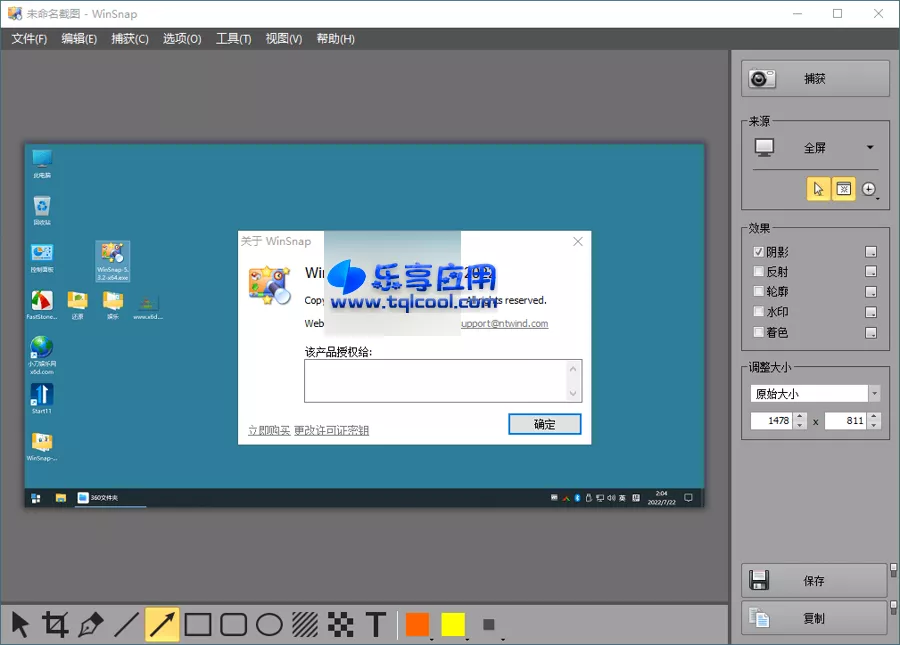This screenshot has width=900, height=645.
Task: Select the text tool
Action: pos(375,623)
